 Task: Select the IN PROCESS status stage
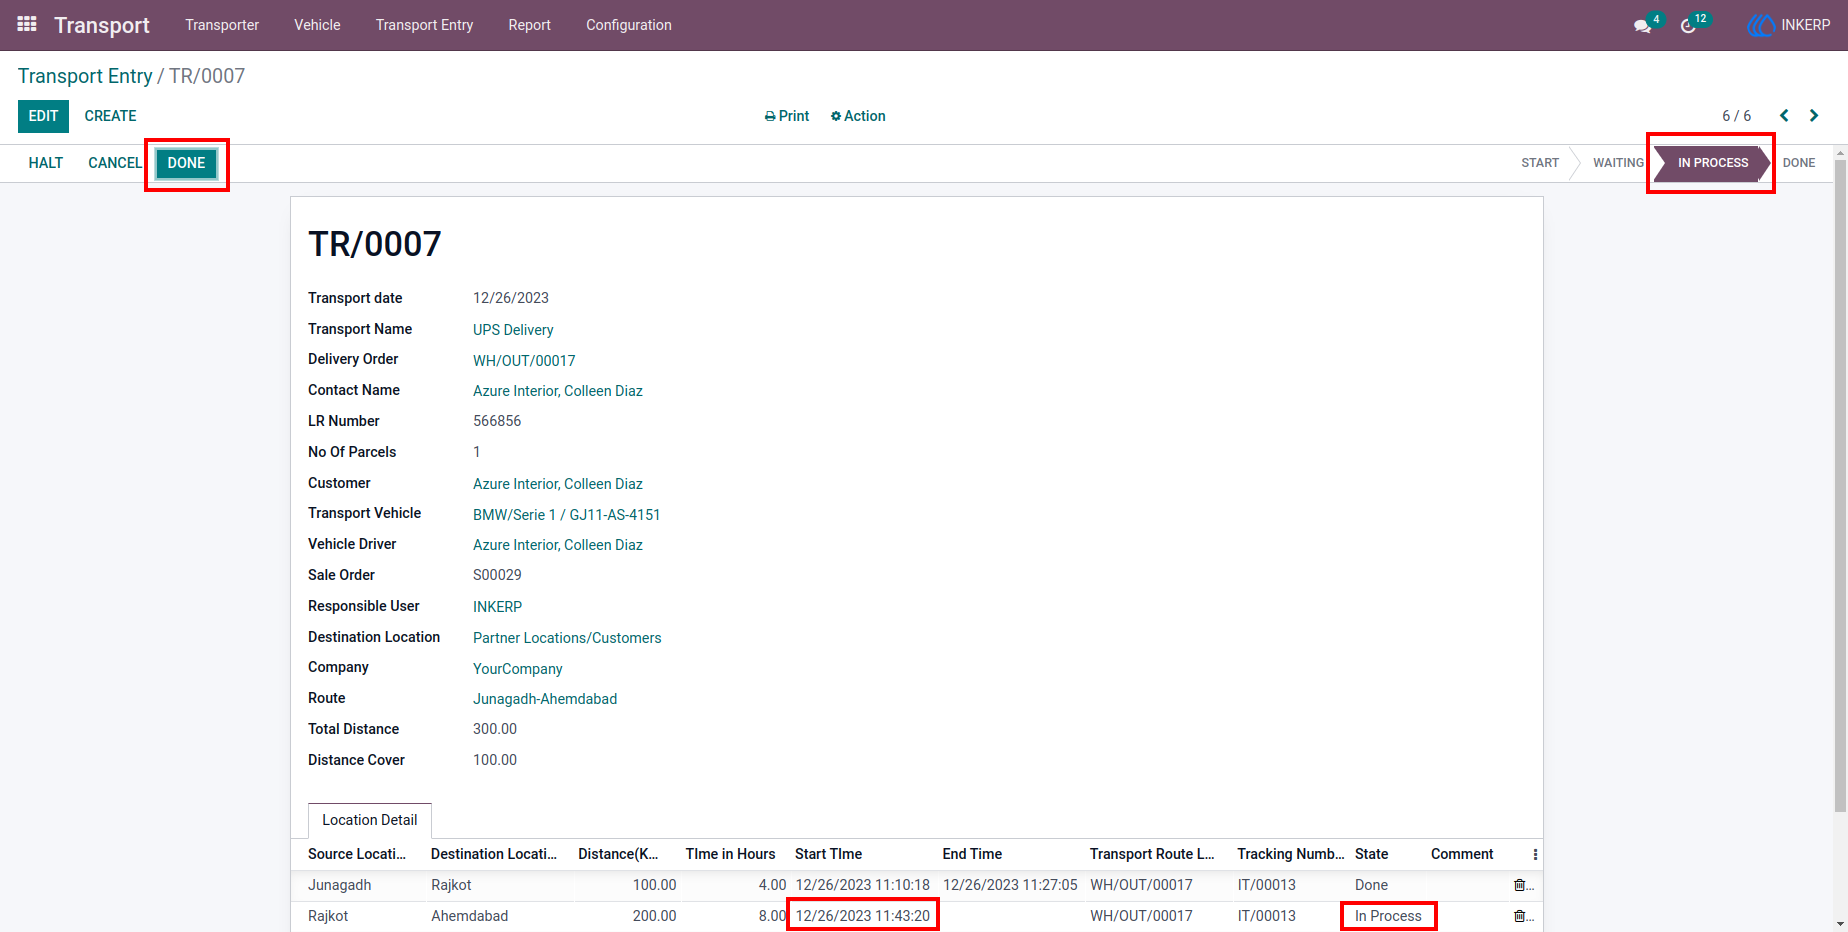pyautogui.click(x=1713, y=163)
